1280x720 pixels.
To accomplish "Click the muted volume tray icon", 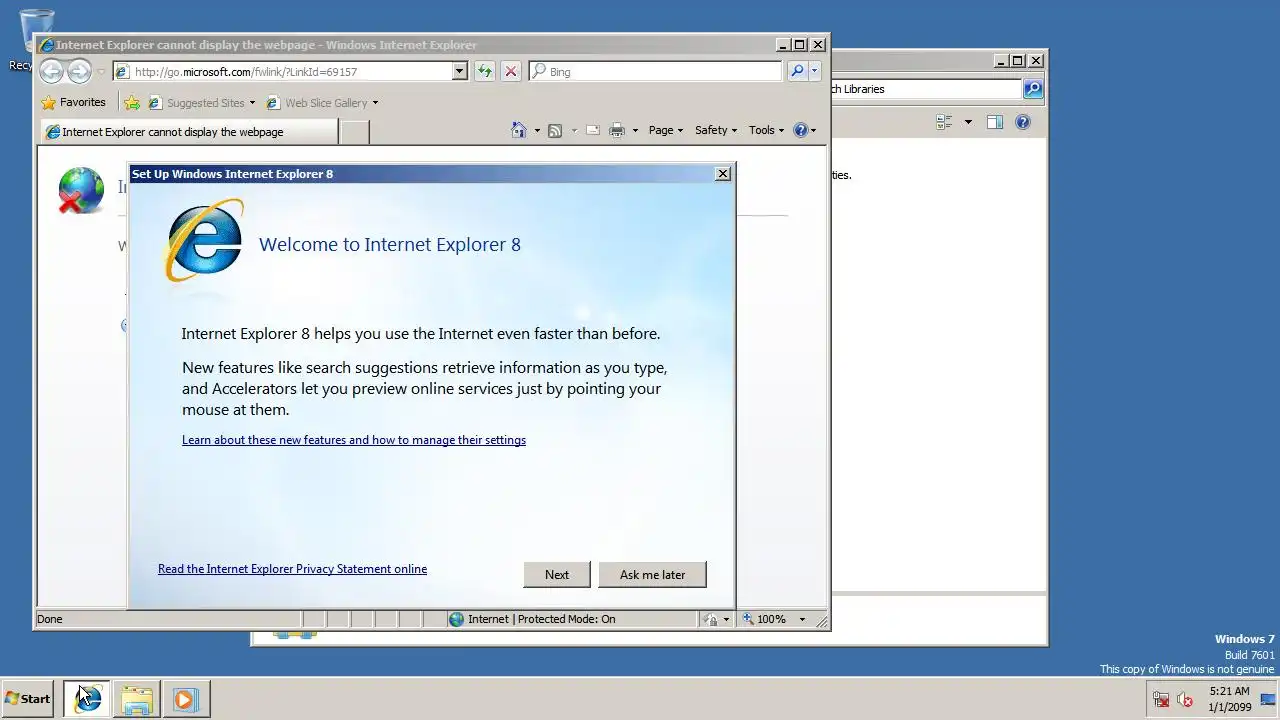I will [x=1185, y=699].
